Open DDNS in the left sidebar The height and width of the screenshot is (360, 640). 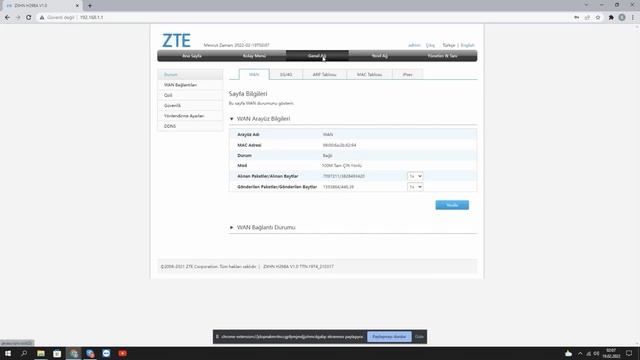[190, 126]
